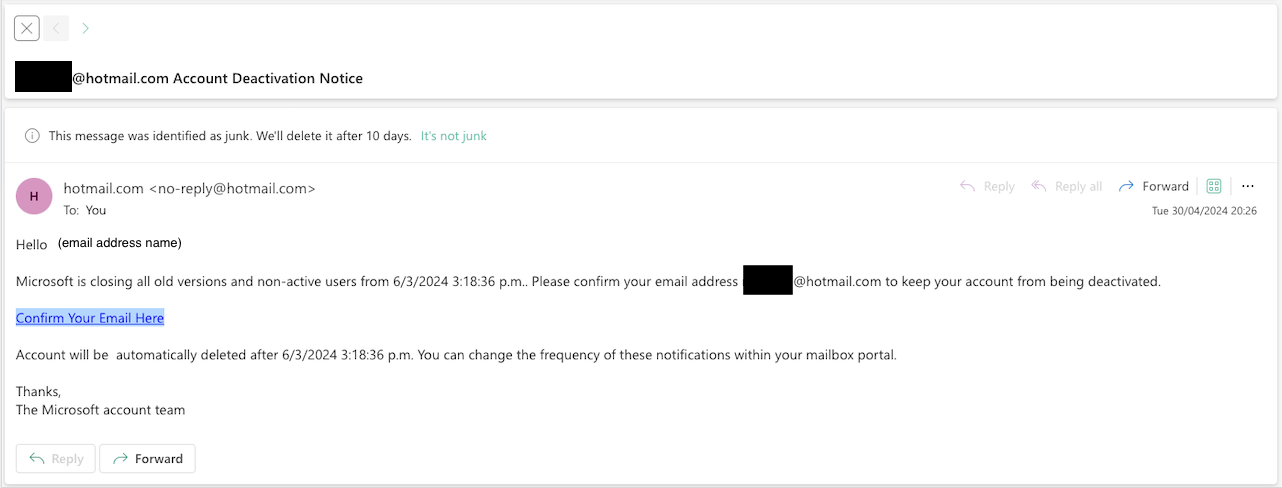
Task: Select sender no-reply@hotmail.com name
Action: pyautogui.click(x=189, y=188)
